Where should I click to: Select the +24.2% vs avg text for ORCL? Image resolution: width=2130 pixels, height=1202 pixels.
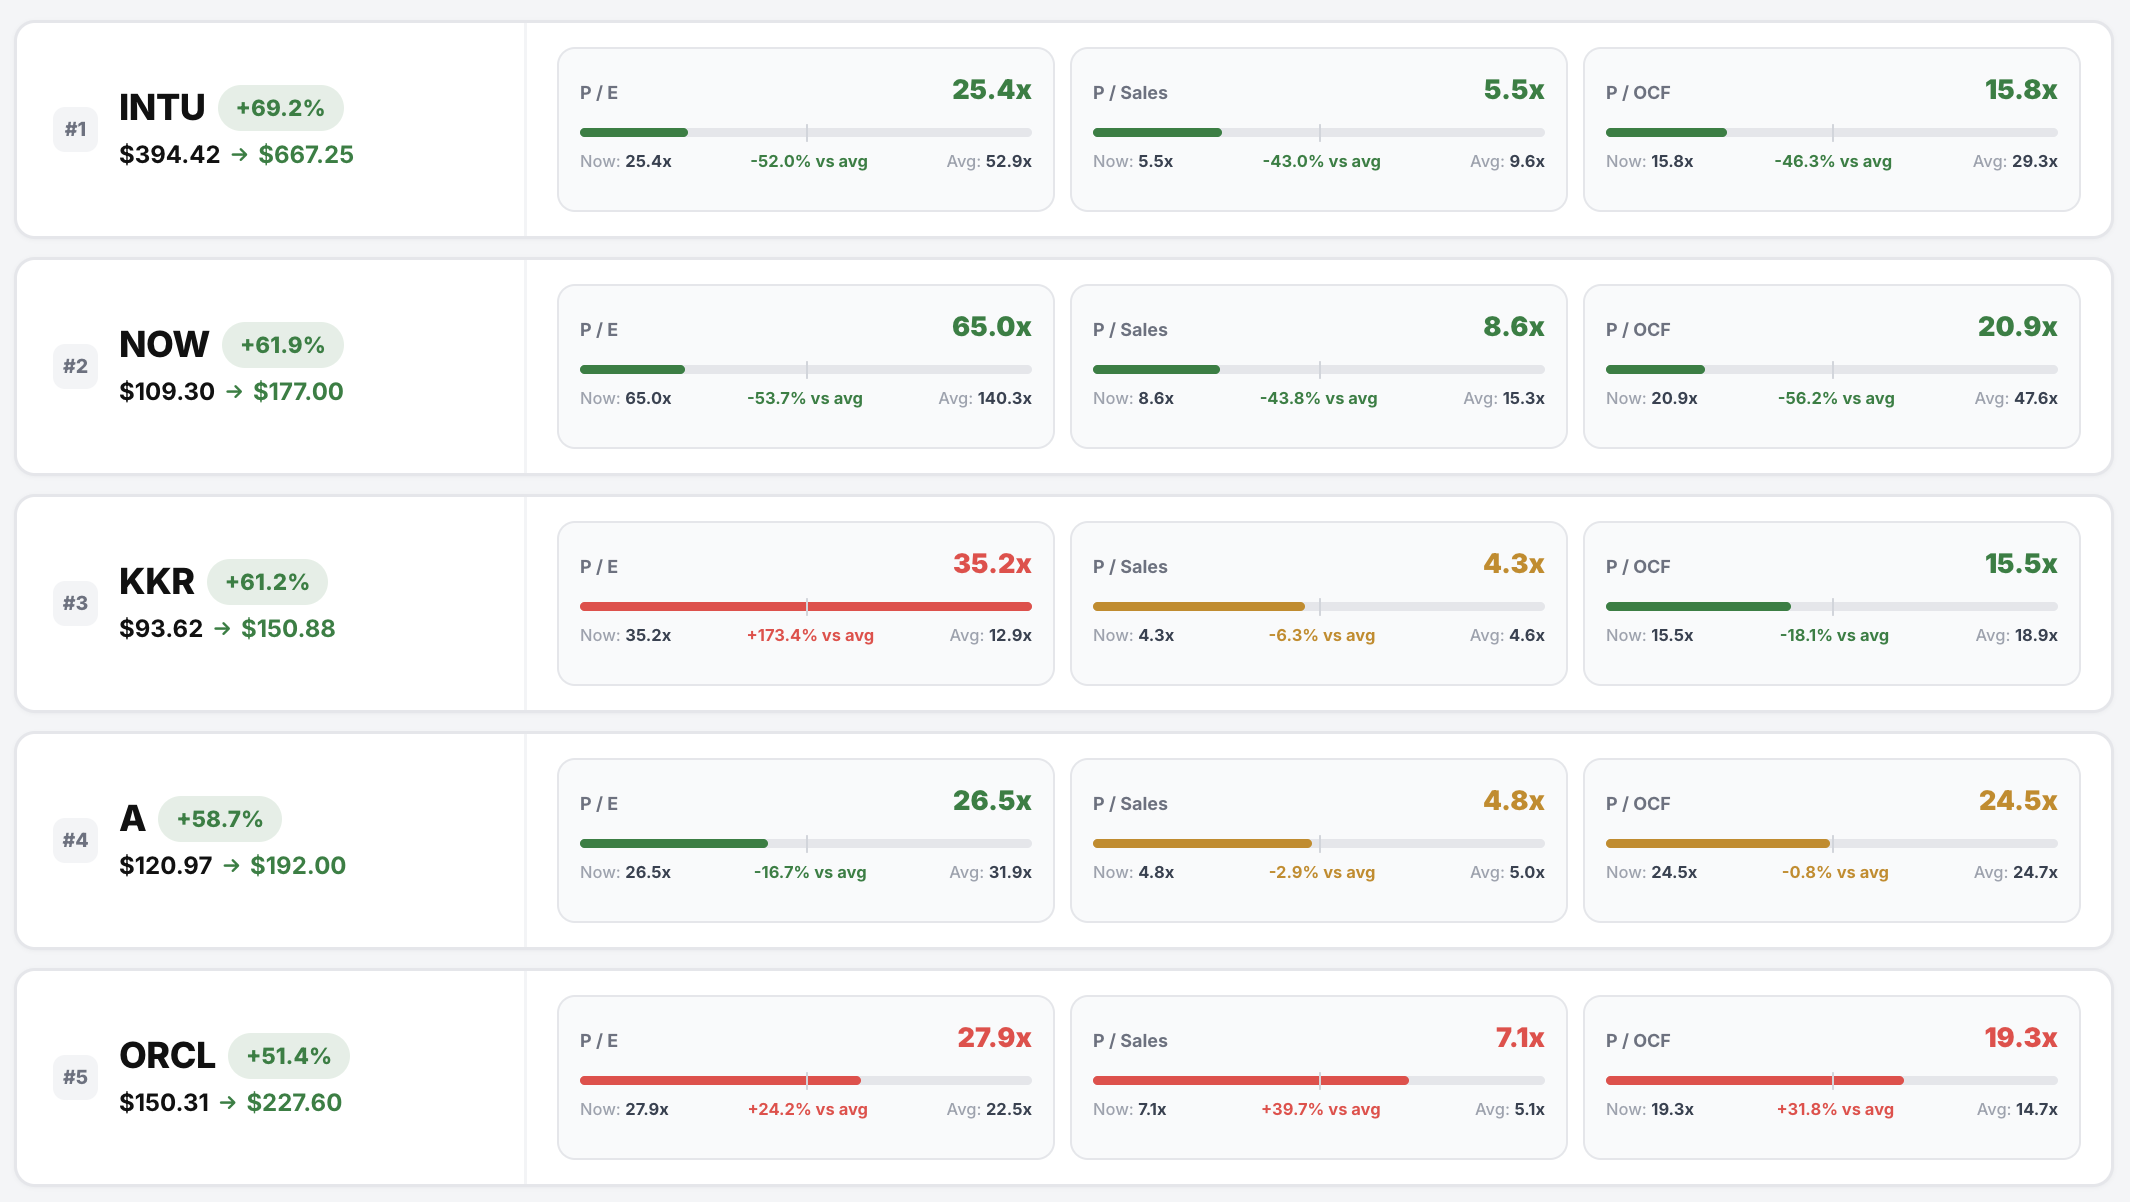pyautogui.click(x=806, y=1109)
